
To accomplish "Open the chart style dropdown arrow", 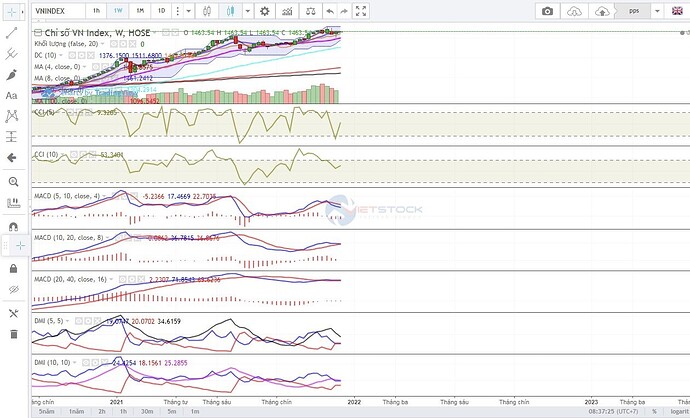I will point(248,11).
